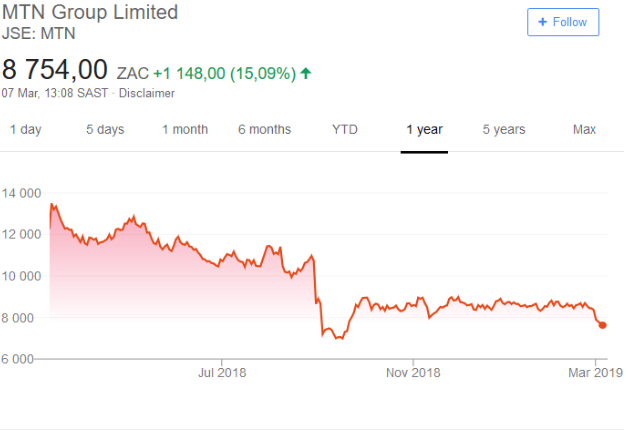Click the green up arrow icon
Image resolution: width=631 pixels, height=430 pixels.
306,73
